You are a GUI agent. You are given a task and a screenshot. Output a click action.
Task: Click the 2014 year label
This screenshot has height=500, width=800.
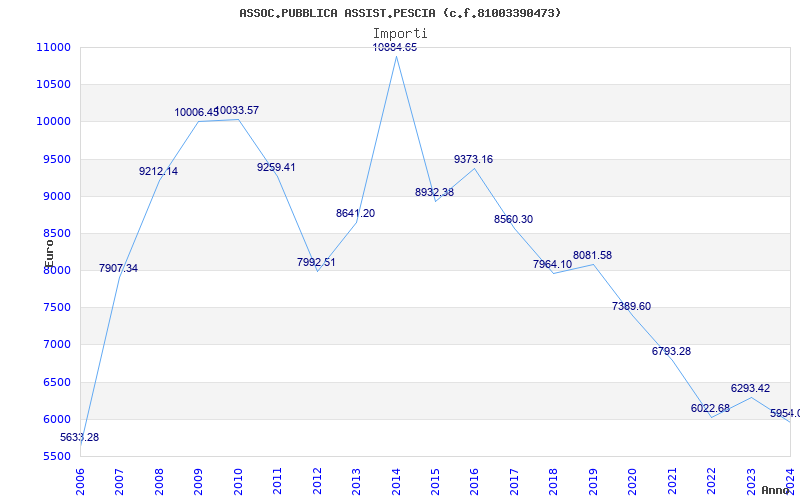(396, 482)
